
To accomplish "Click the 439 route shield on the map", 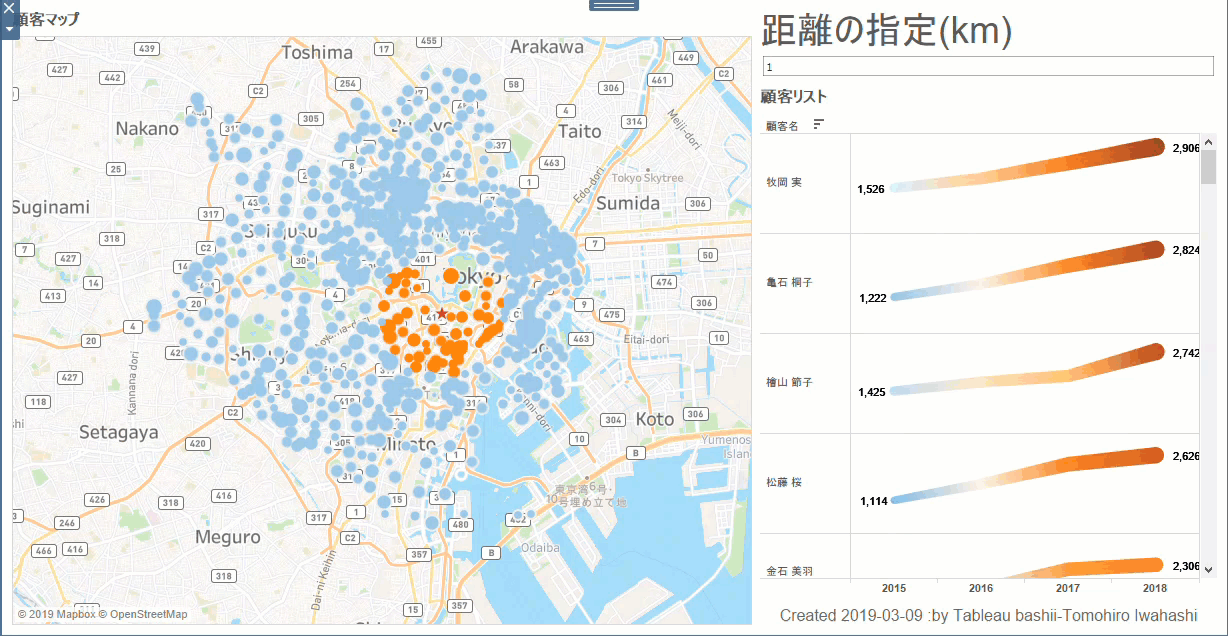I will coord(147,49).
